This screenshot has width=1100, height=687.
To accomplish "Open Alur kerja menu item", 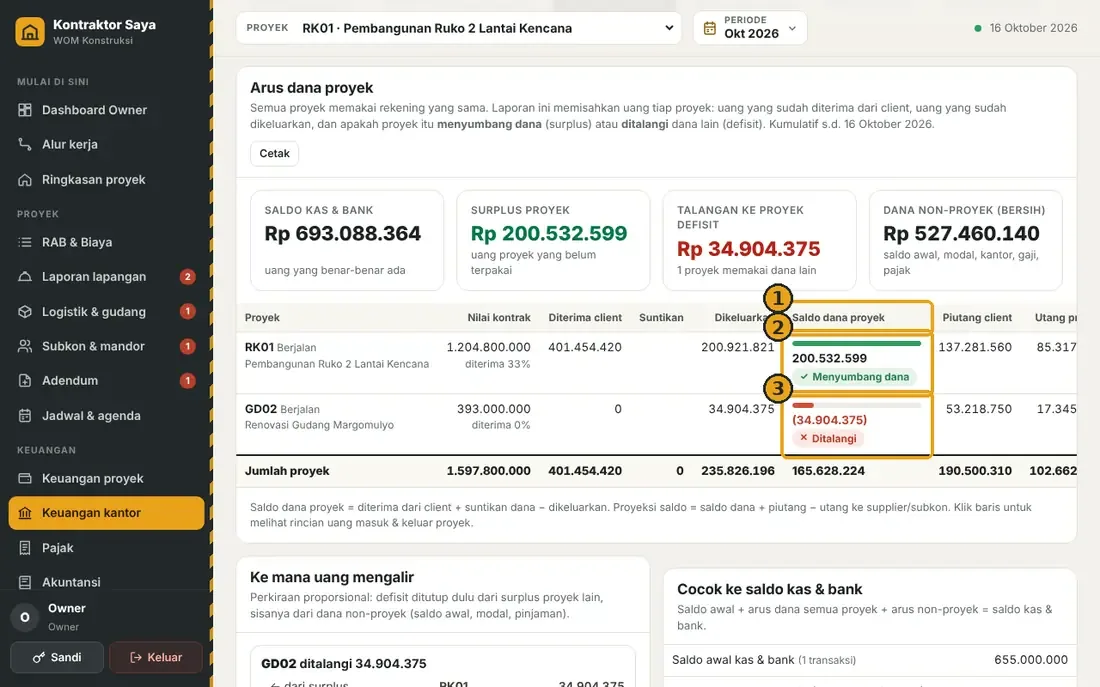I will [x=107, y=144].
